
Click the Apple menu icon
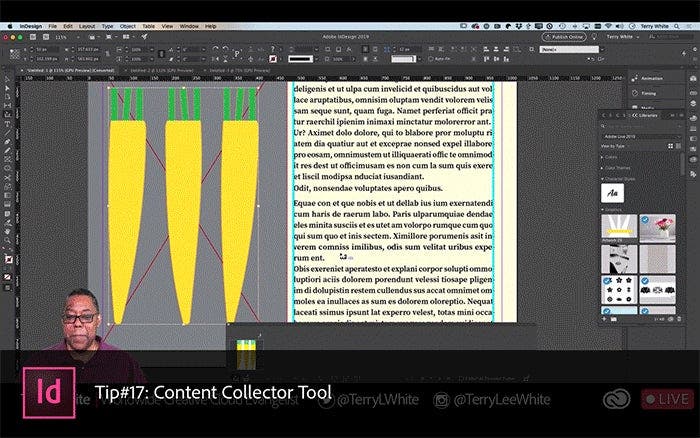(8, 25)
